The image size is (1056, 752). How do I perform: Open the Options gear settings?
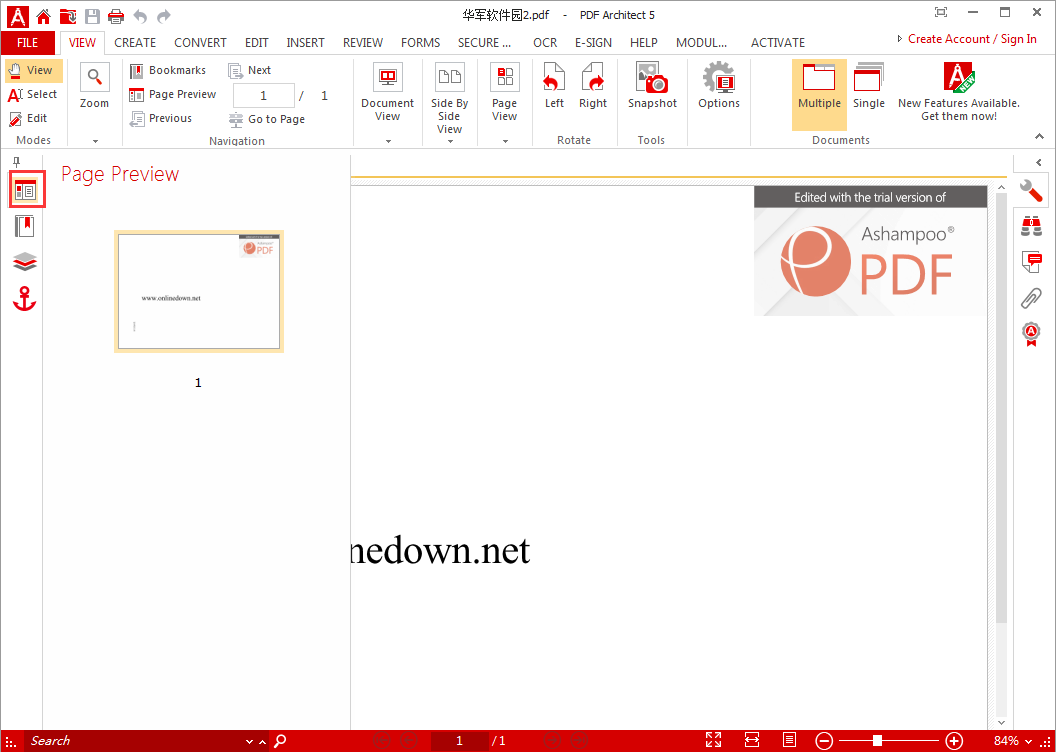coord(719,86)
